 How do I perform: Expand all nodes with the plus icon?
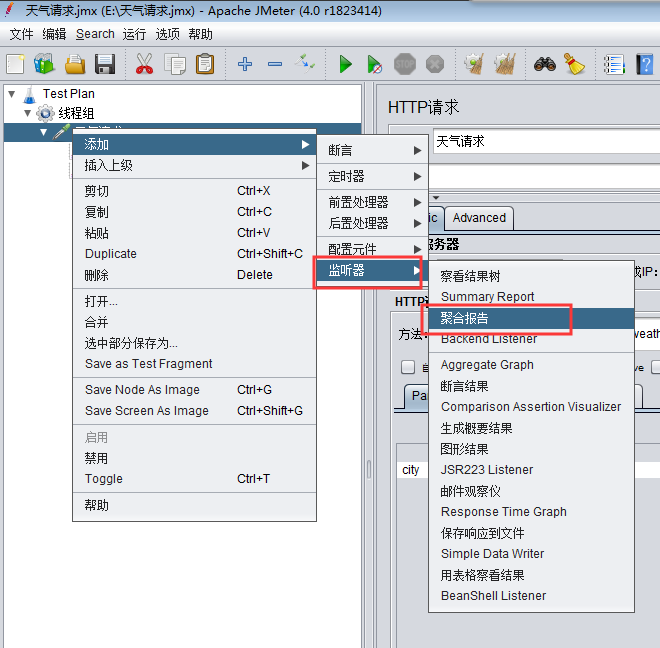point(245,64)
